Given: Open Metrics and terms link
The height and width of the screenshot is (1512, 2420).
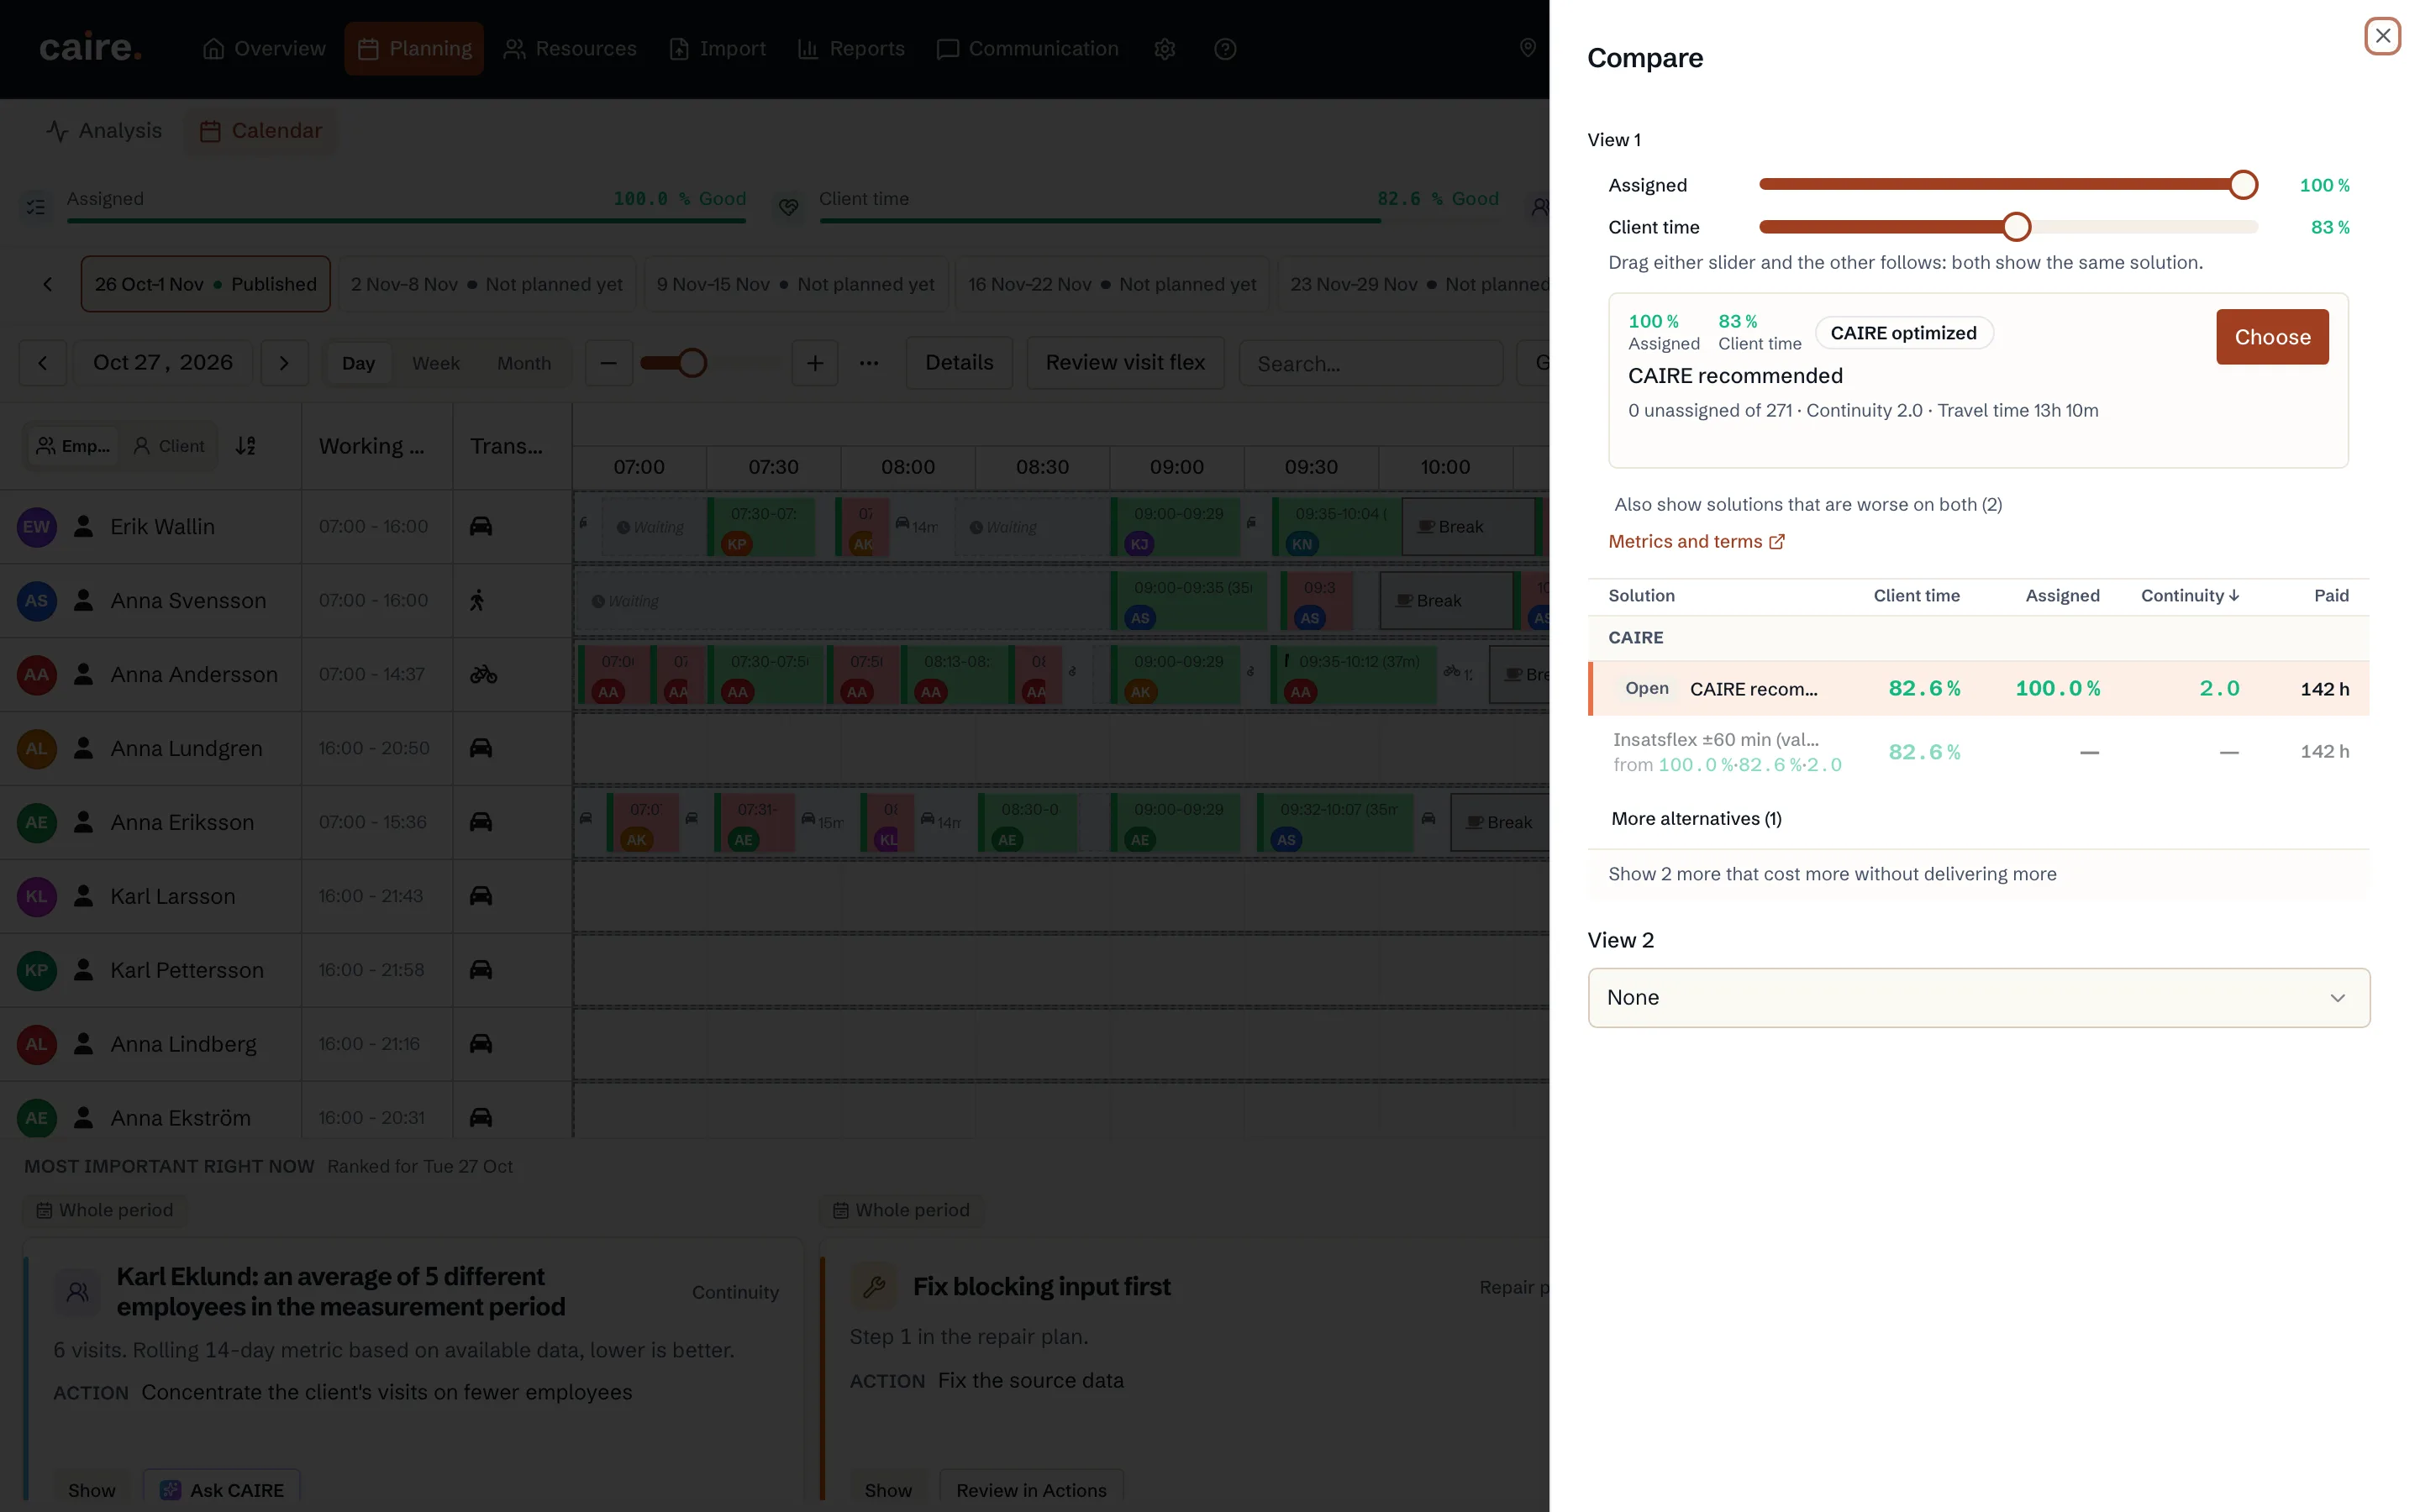Looking at the screenshot, I should [x=1696, y=542].
